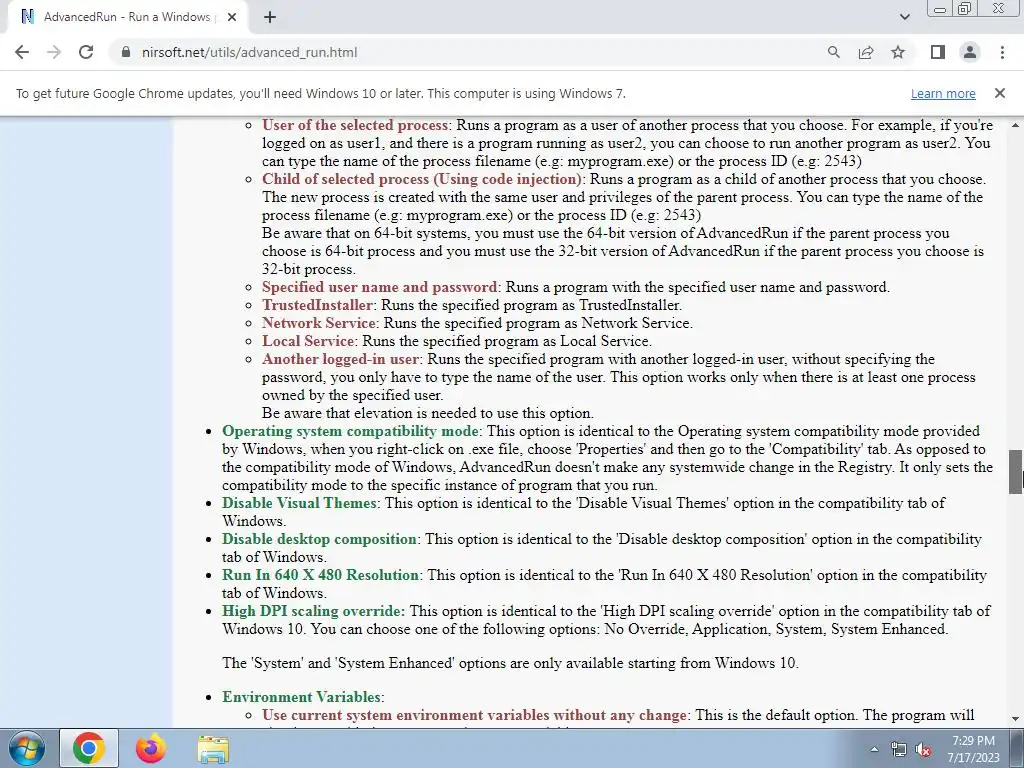Click 'Specified user name and password' text
1024x768 pixels.
pos(379,287)
